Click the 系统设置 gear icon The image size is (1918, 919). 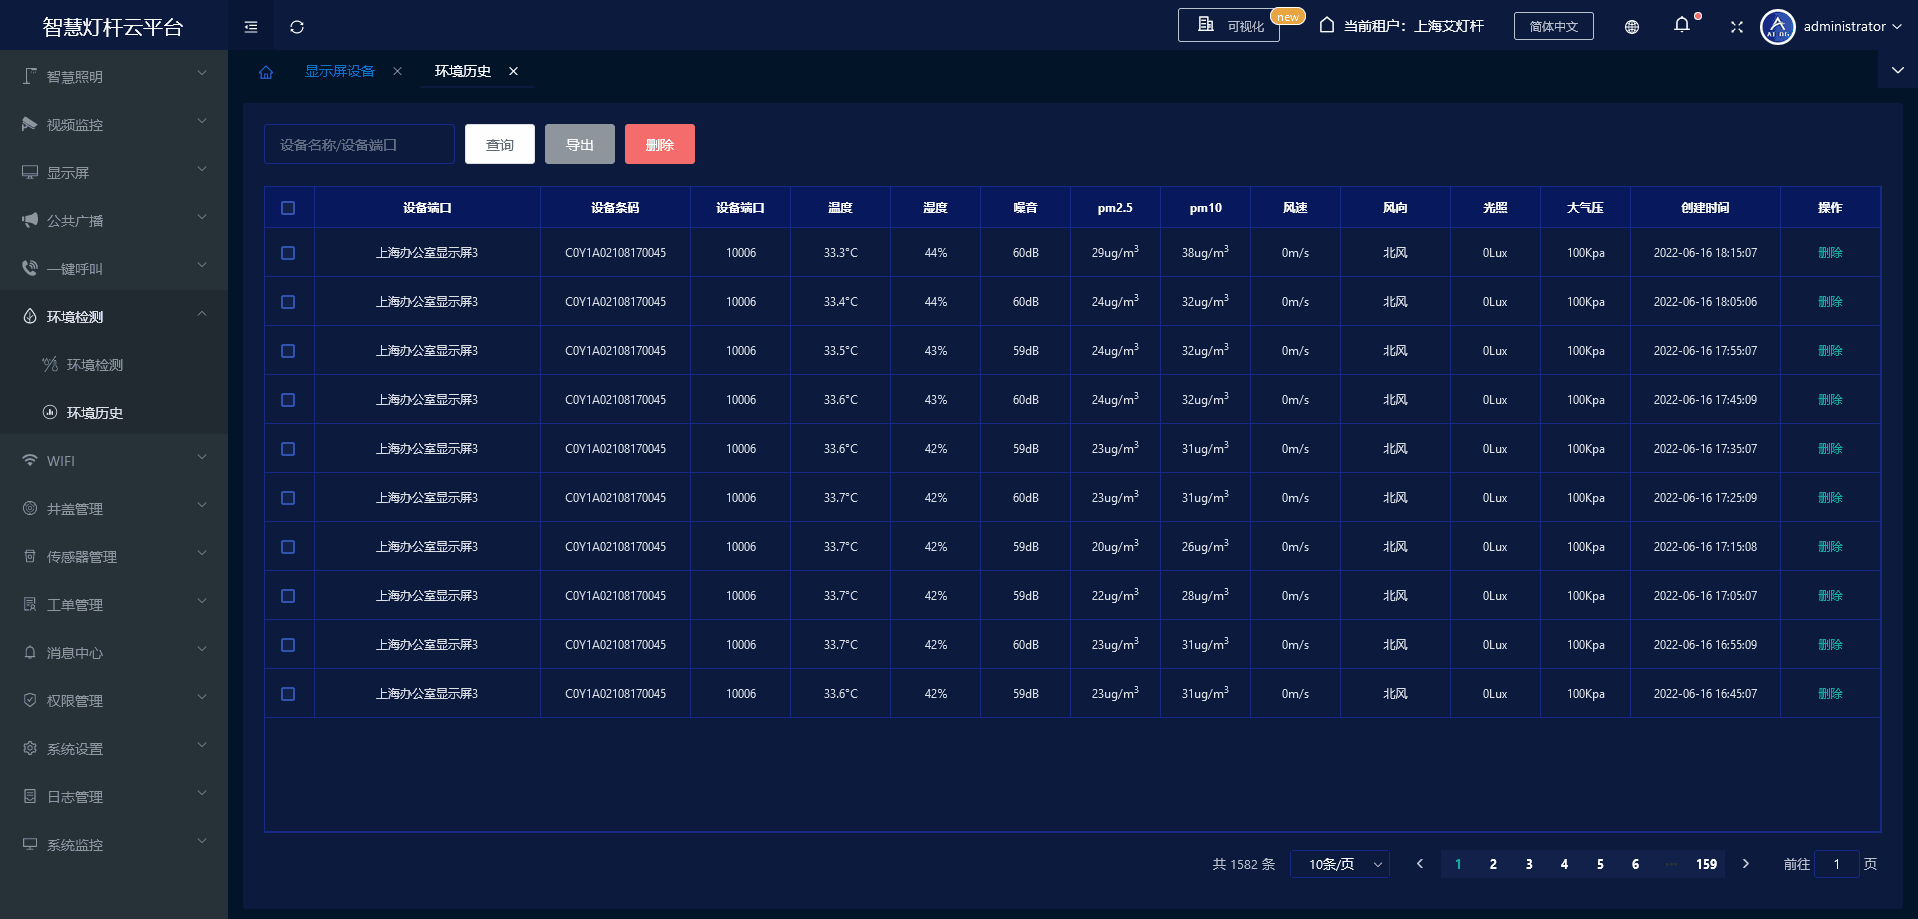[30, 748]
